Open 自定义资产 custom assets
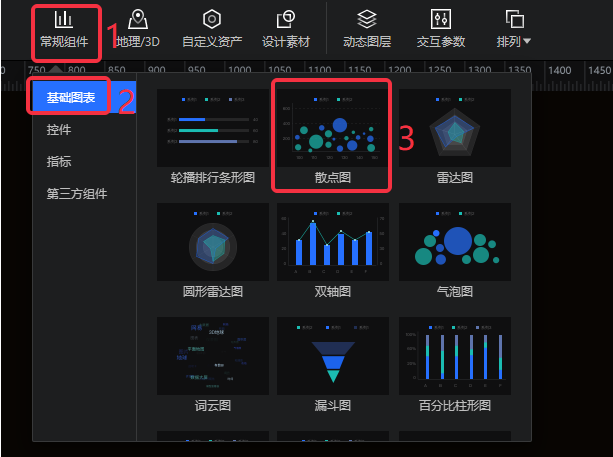This screenshot has height=457, width=613. point(211,29)
